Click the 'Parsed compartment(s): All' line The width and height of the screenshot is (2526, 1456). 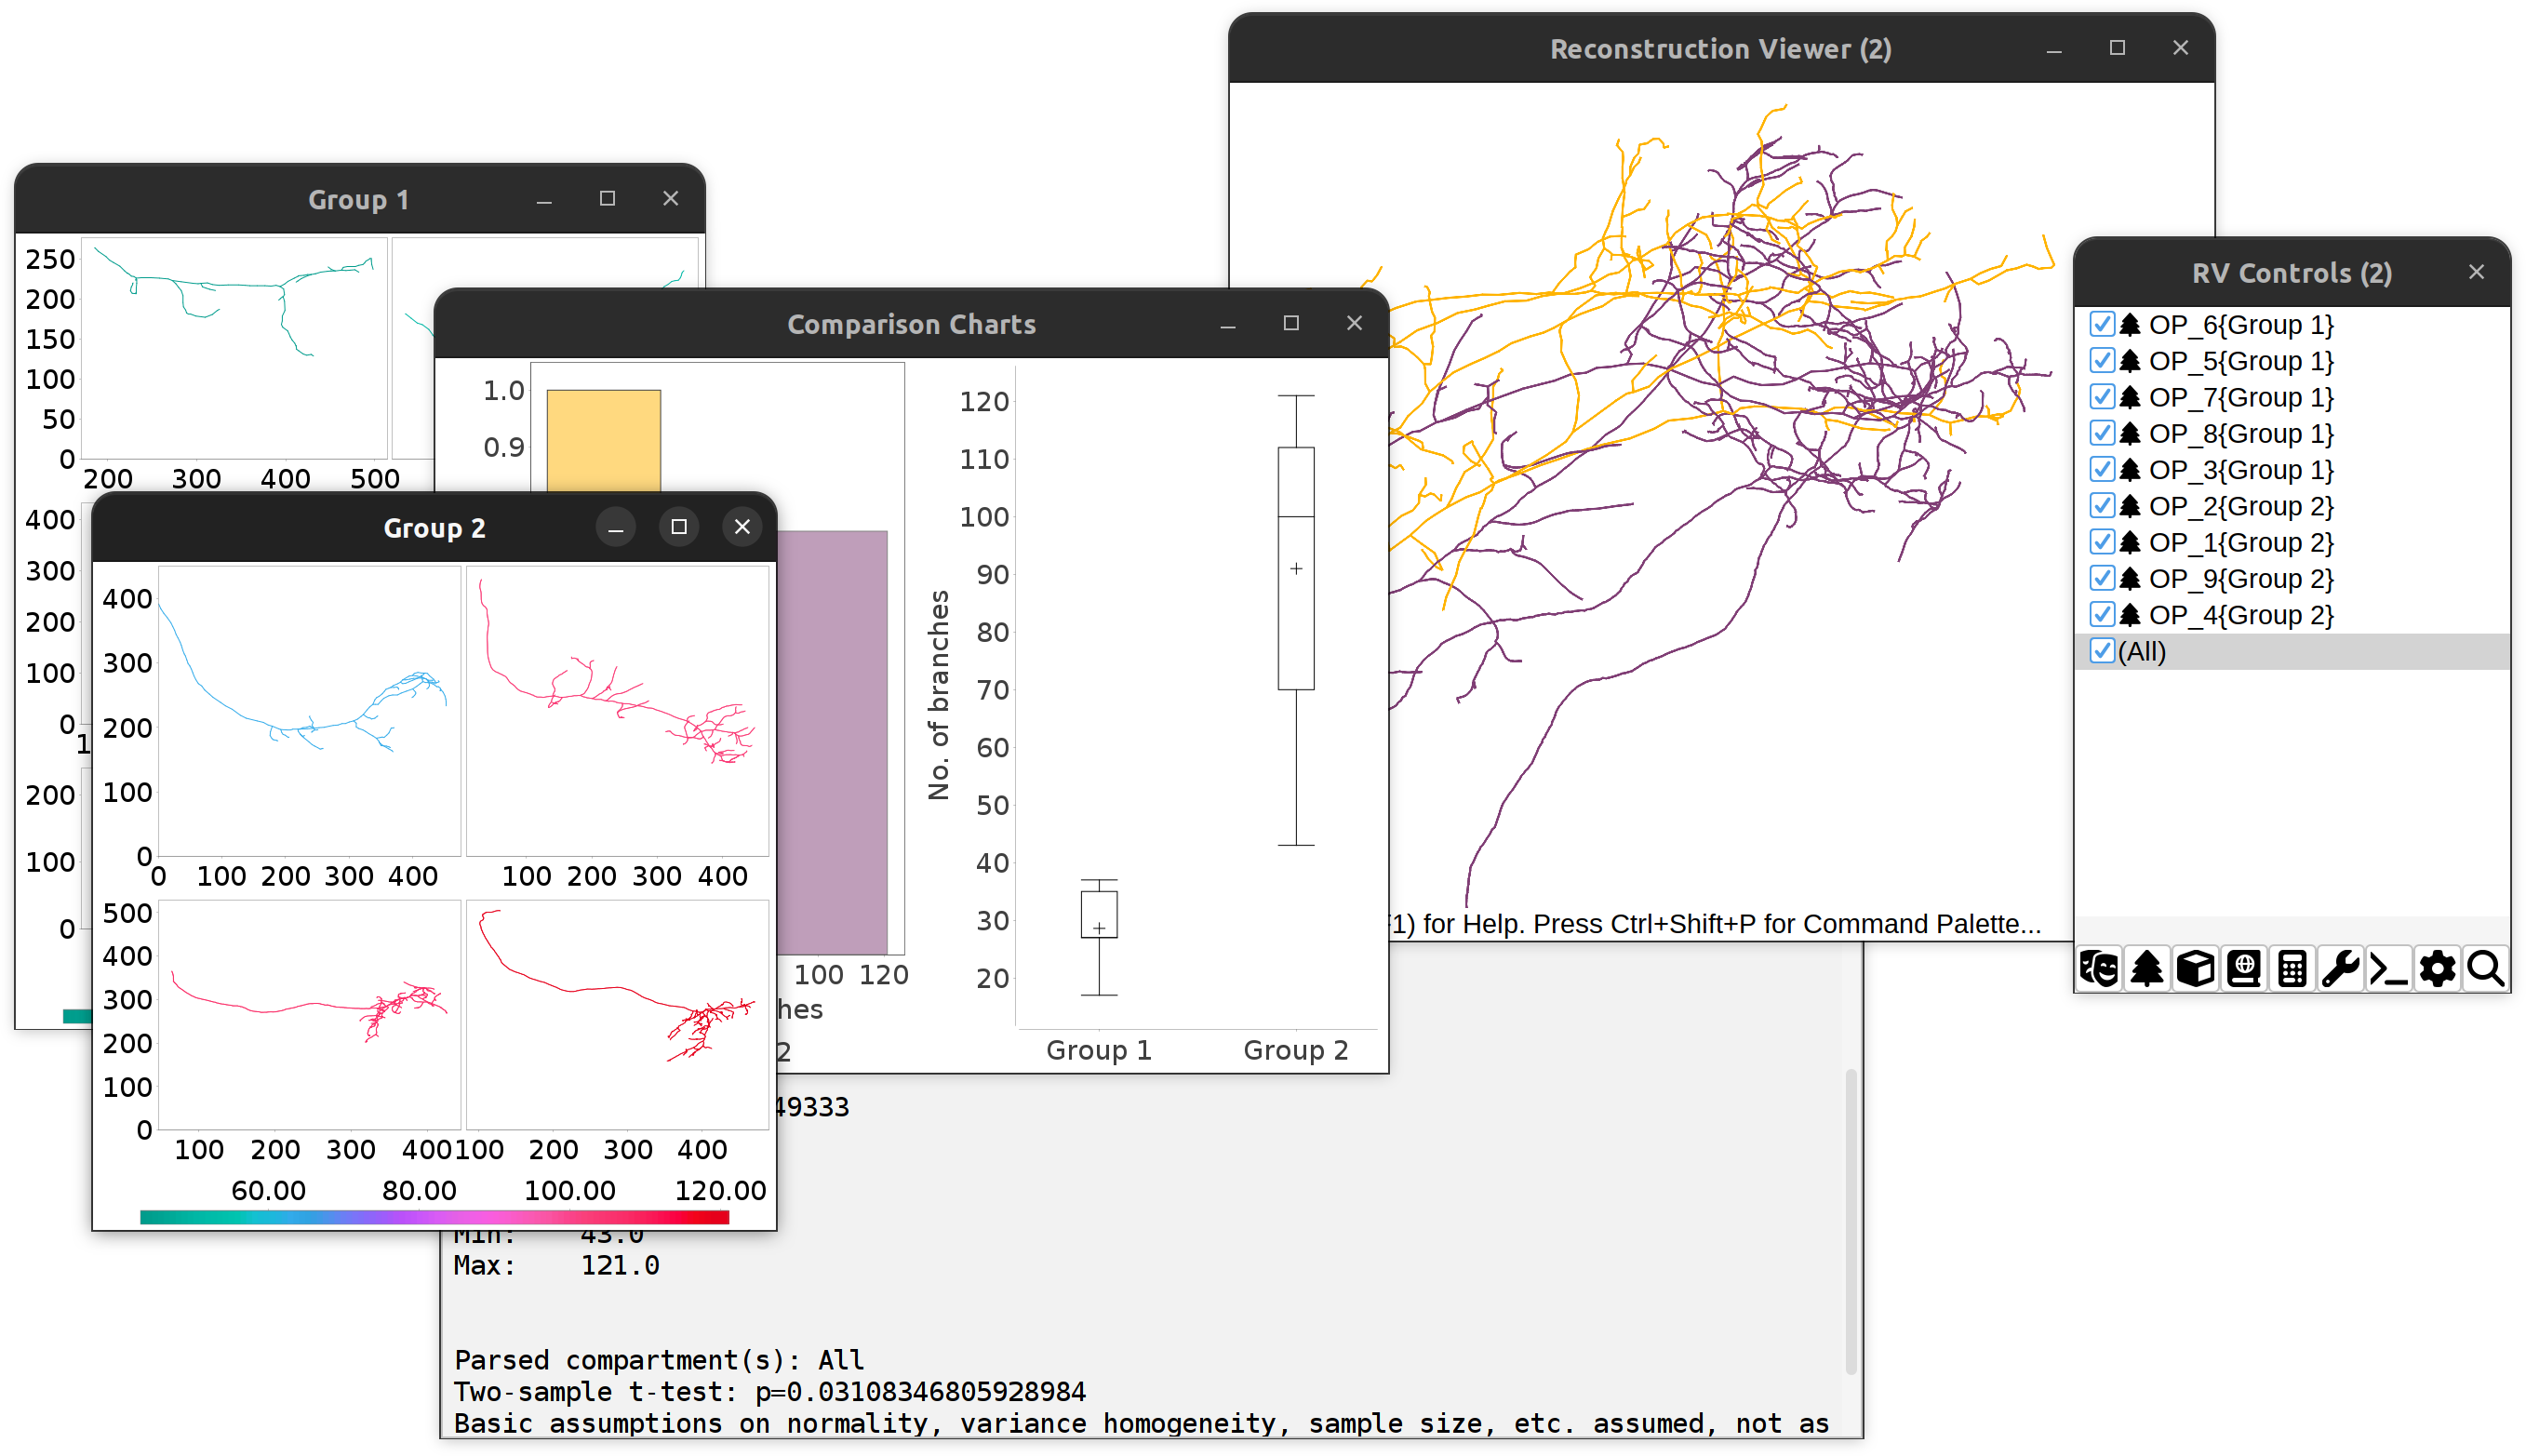[658, 1360]
